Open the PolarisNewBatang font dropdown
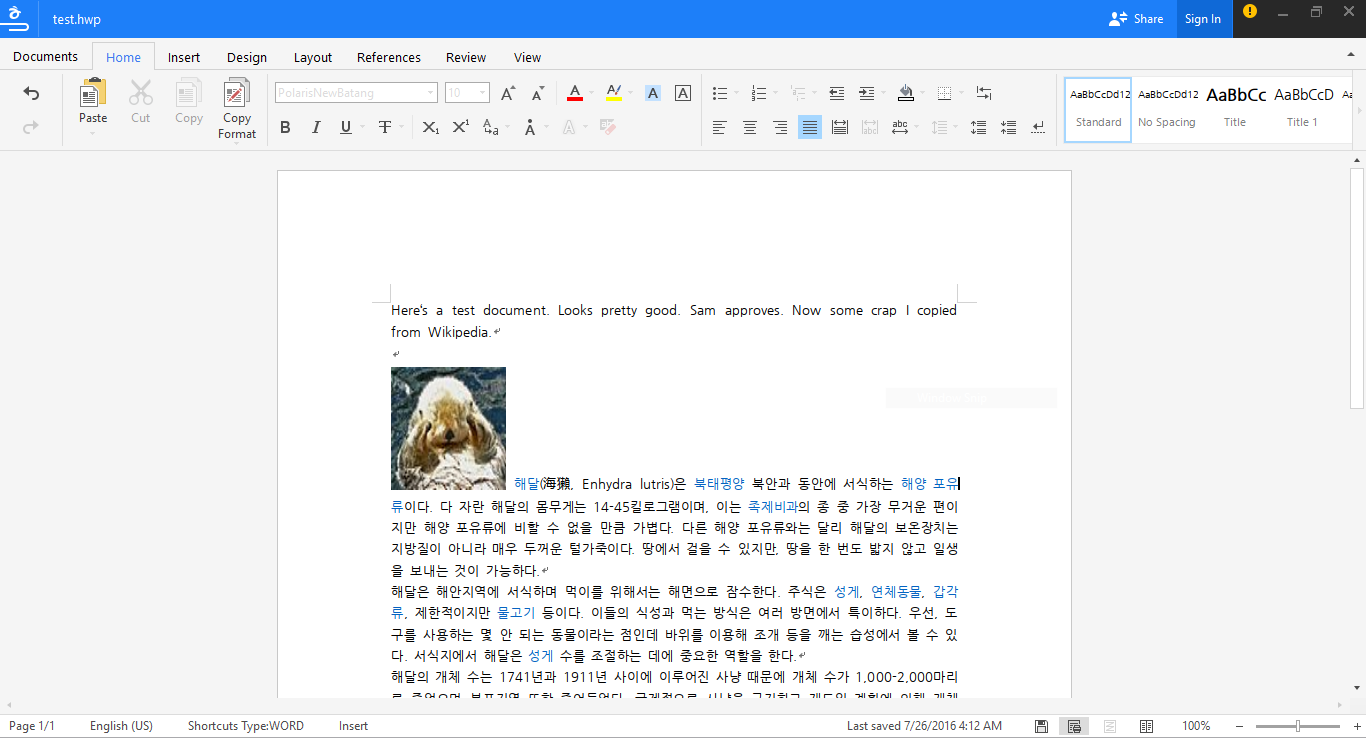Image resolution: width=1366 pixels, height=738 pixels. point(431,93)
